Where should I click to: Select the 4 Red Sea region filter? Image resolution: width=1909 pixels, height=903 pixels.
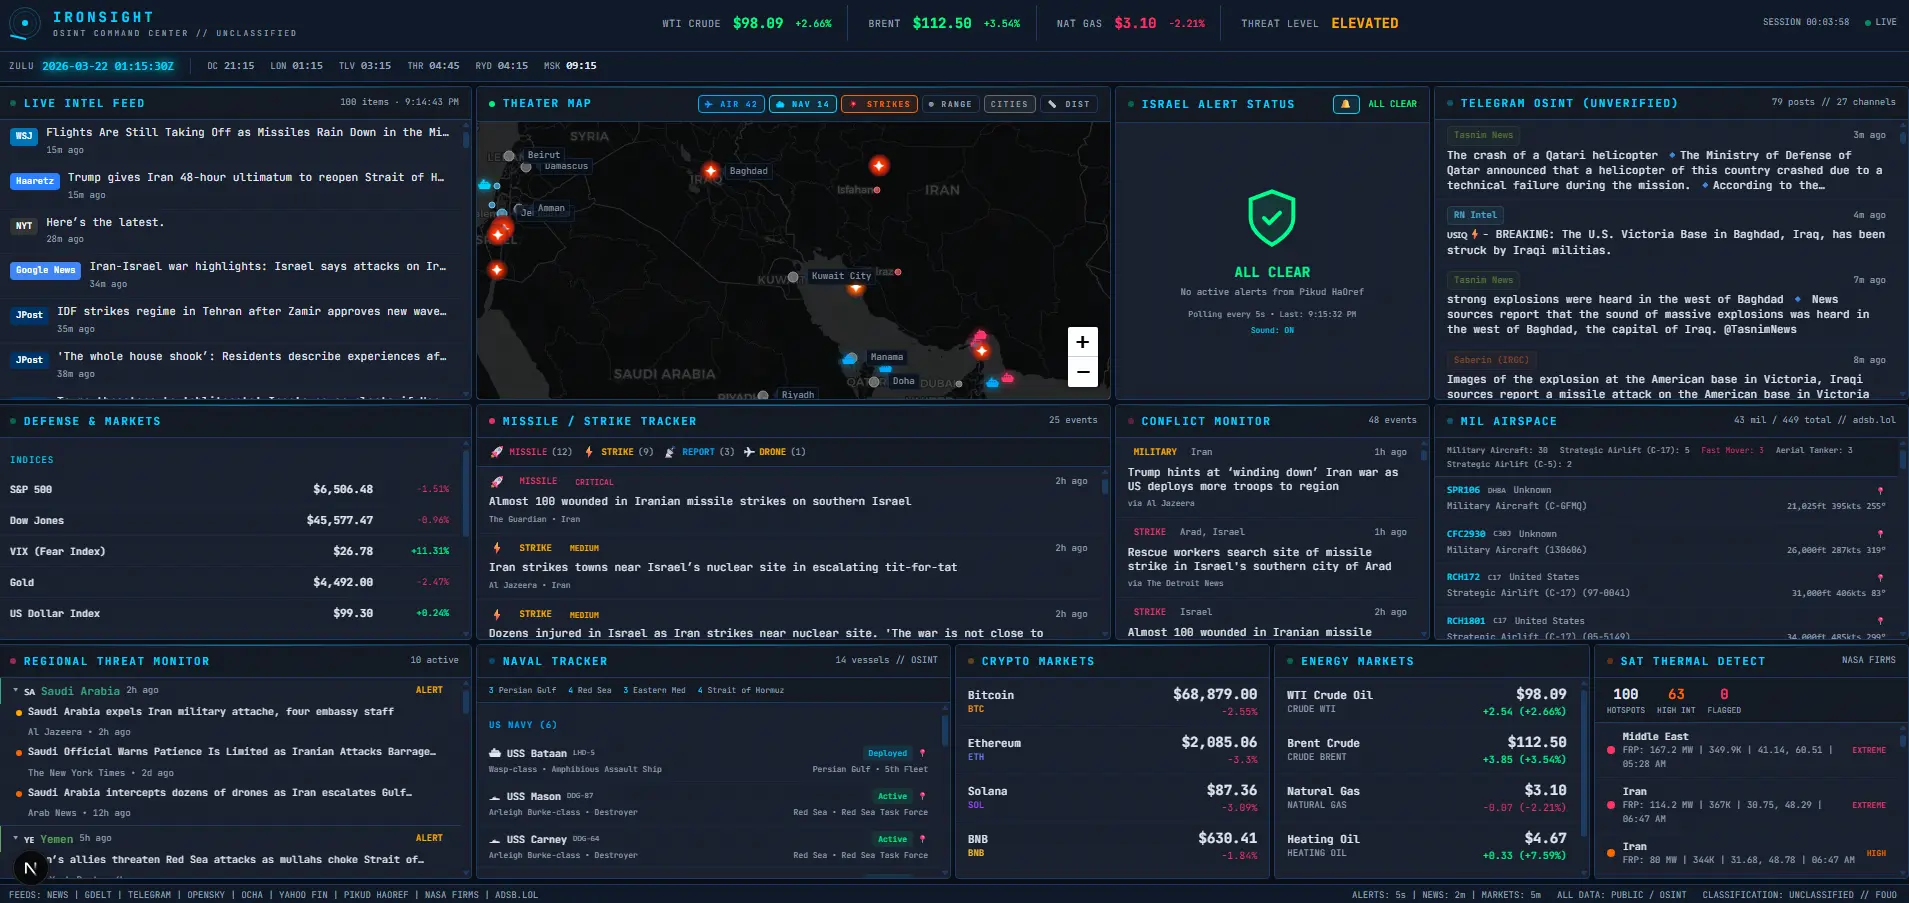tap(590, 690)
